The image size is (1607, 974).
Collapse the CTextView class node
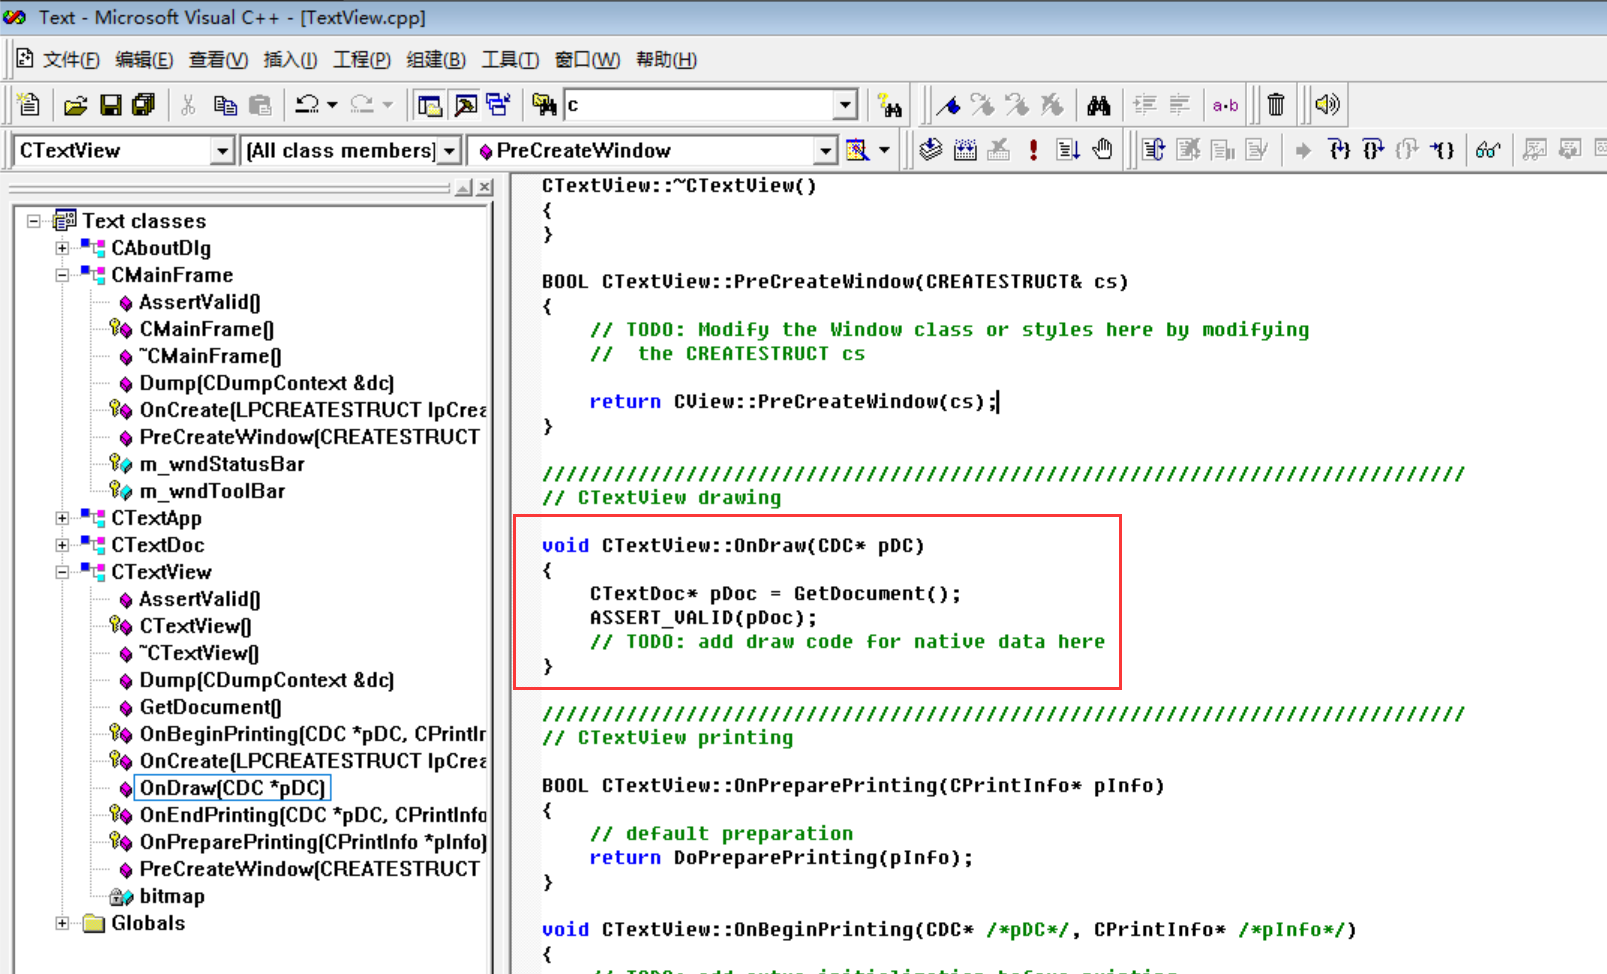[62, 572]
